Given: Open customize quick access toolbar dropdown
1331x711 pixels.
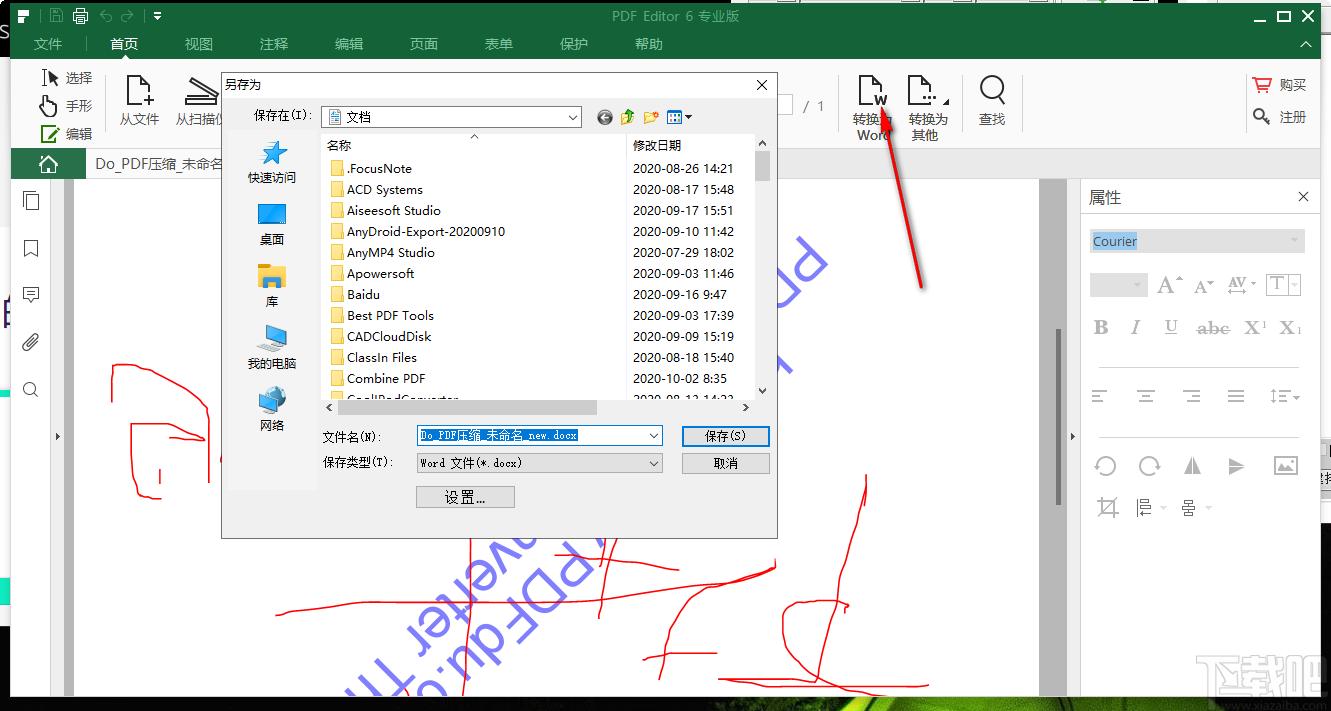Looking at the screenshot, I should [157, 16].
